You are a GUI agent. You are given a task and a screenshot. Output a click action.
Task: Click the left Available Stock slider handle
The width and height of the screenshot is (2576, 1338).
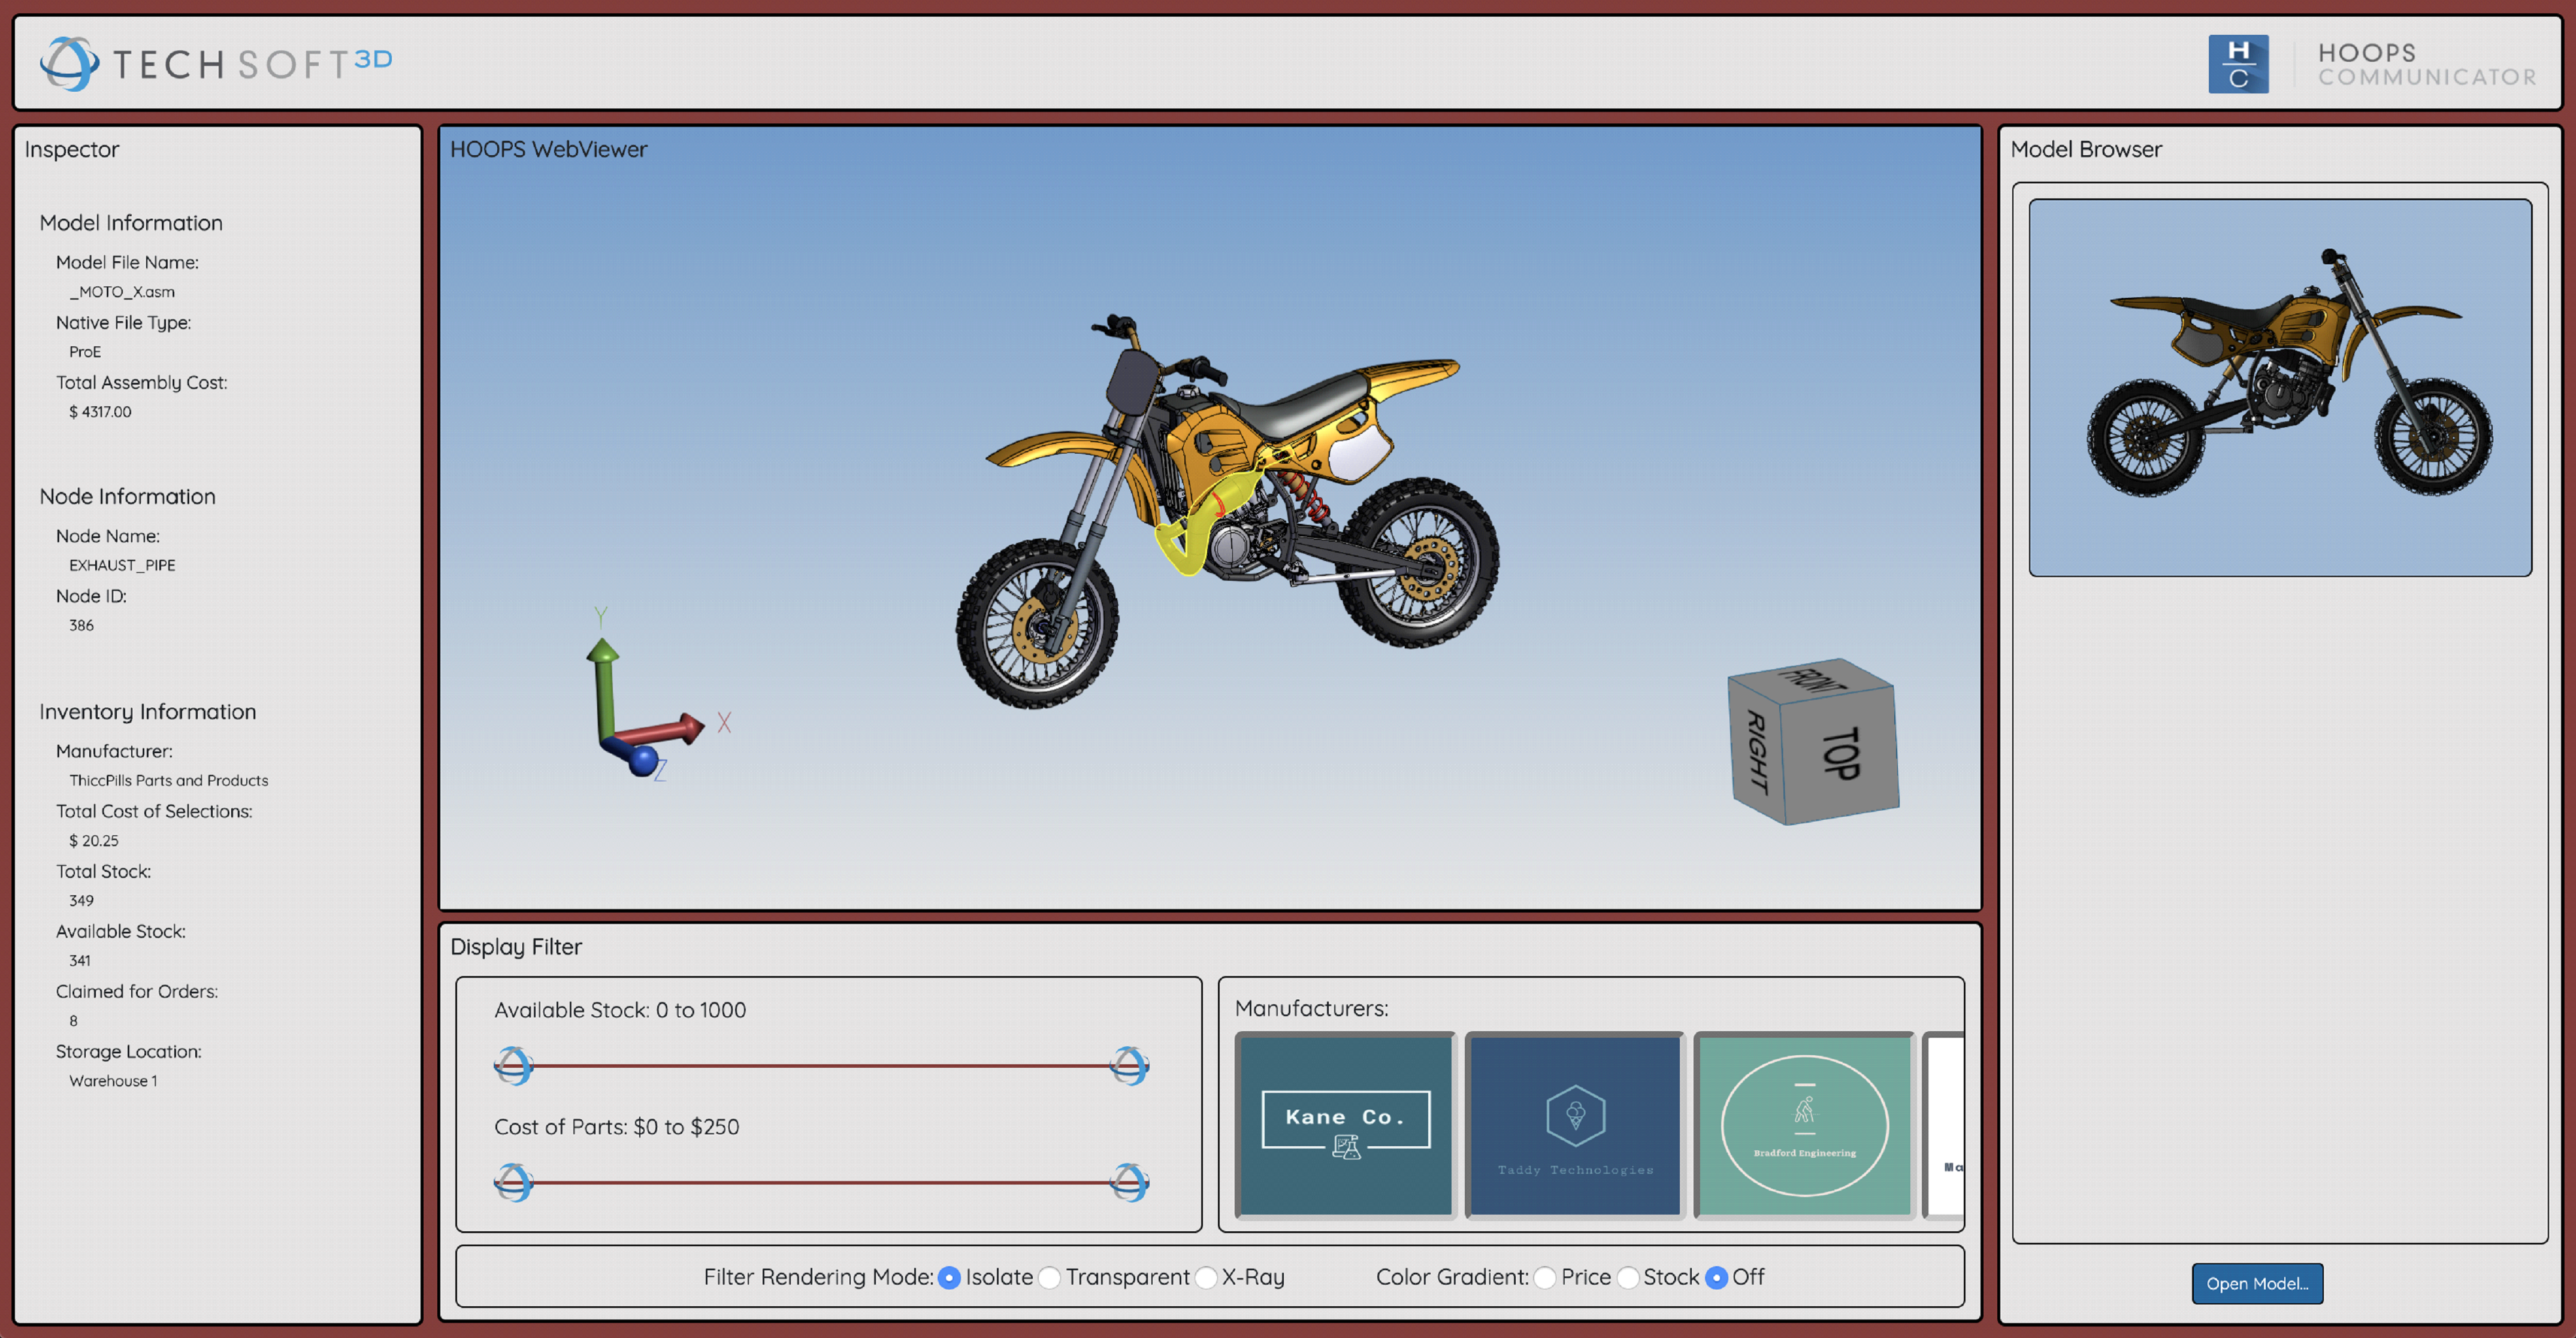514,1066
